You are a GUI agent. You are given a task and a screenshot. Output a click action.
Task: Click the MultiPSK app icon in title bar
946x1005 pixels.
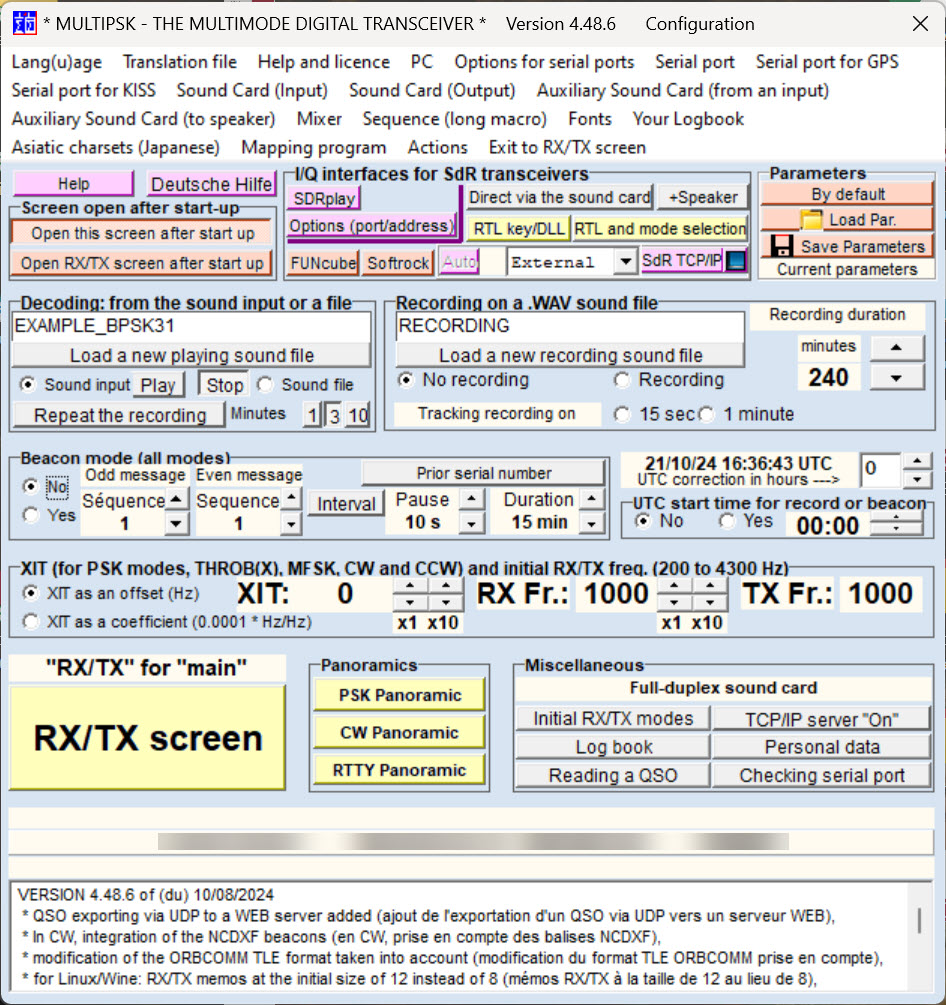point(24,24)
